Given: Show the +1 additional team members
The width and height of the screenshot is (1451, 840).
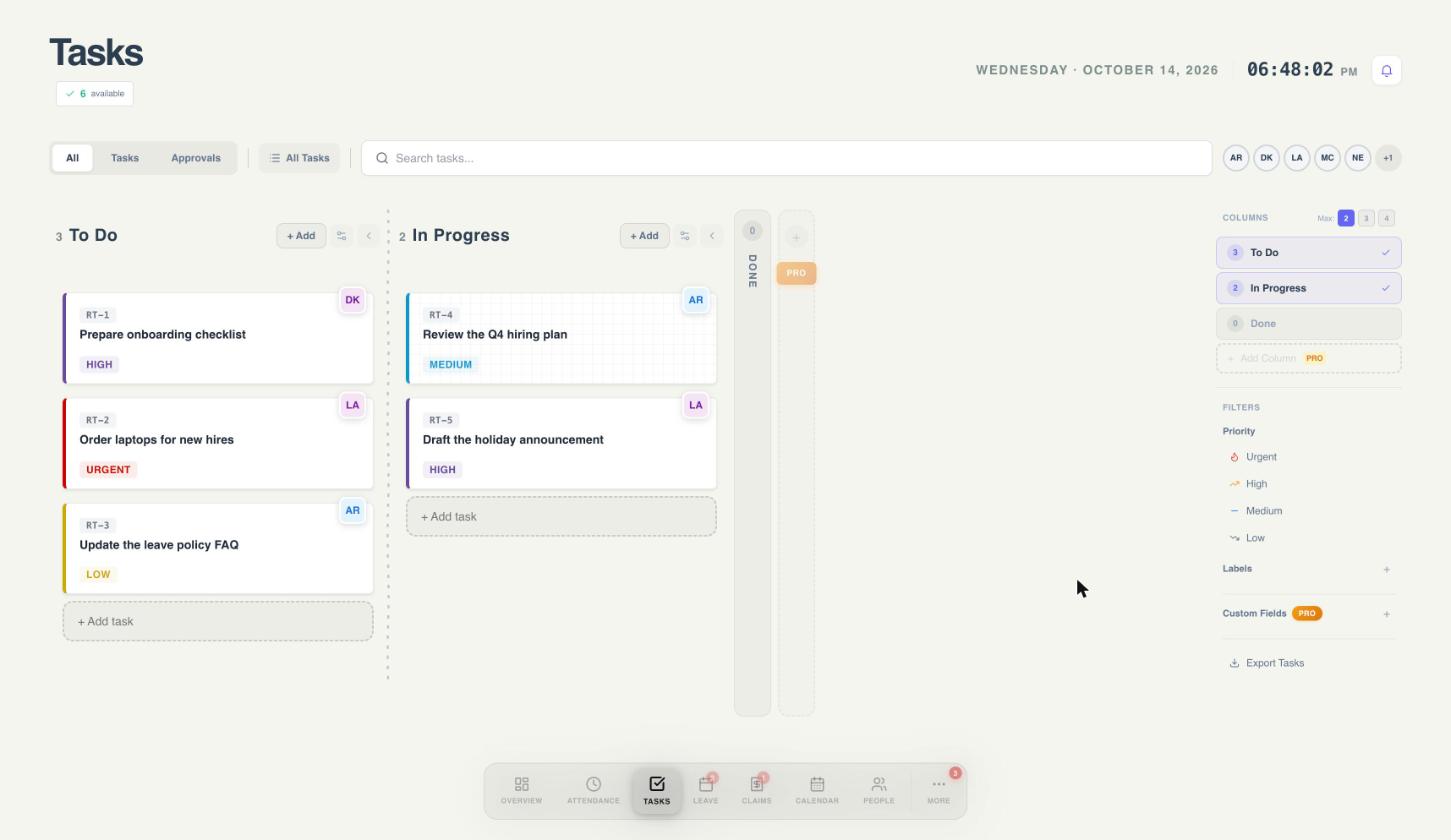Looking at the screenshot, I should 1388,158.
